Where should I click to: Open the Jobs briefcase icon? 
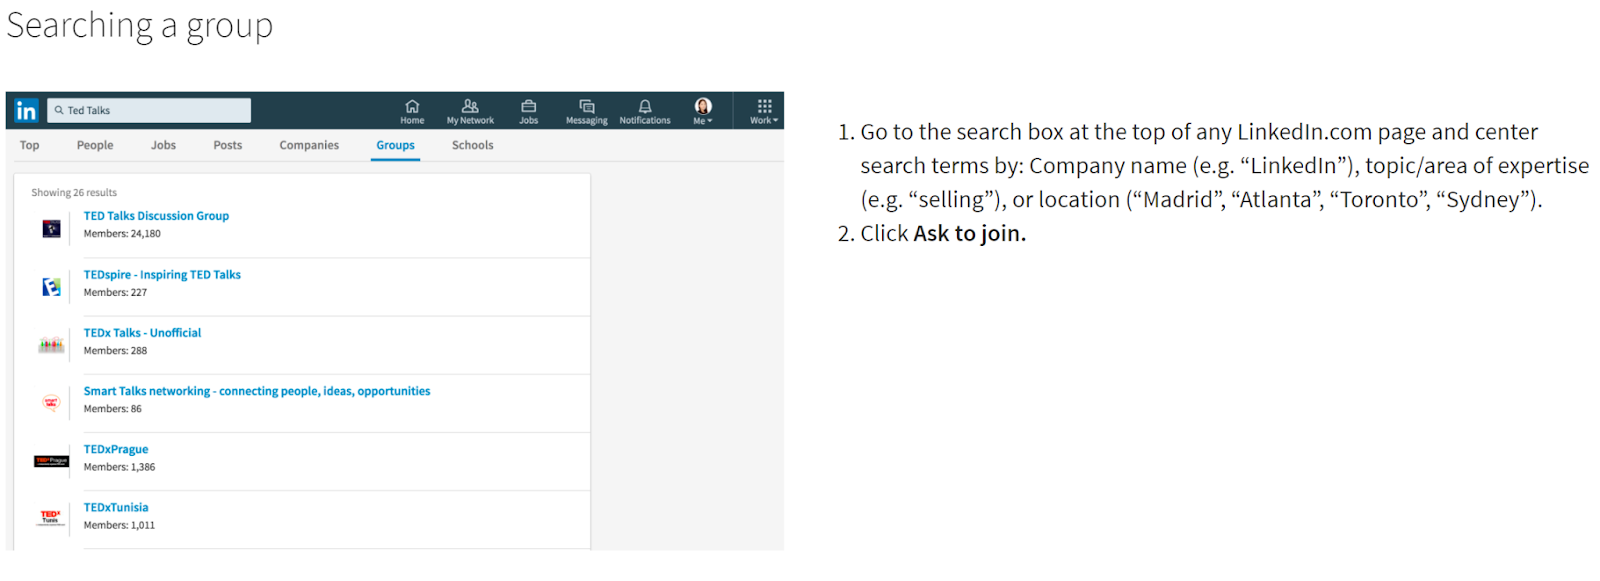(529, 106)
